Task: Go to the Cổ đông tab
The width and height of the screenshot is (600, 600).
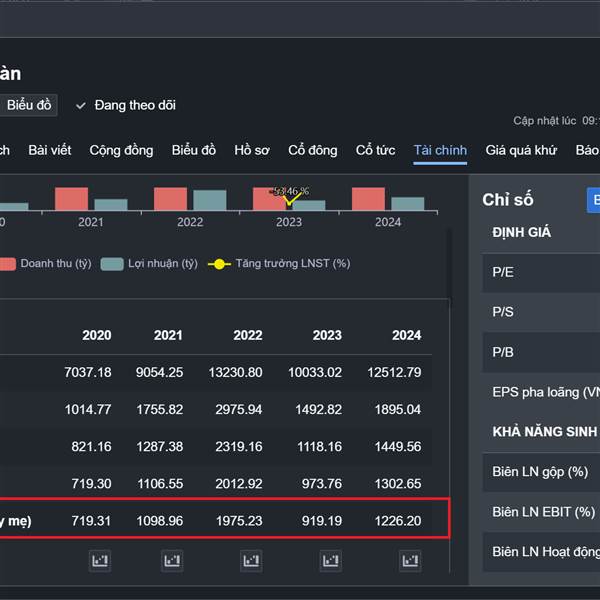Action: point(313,150)
